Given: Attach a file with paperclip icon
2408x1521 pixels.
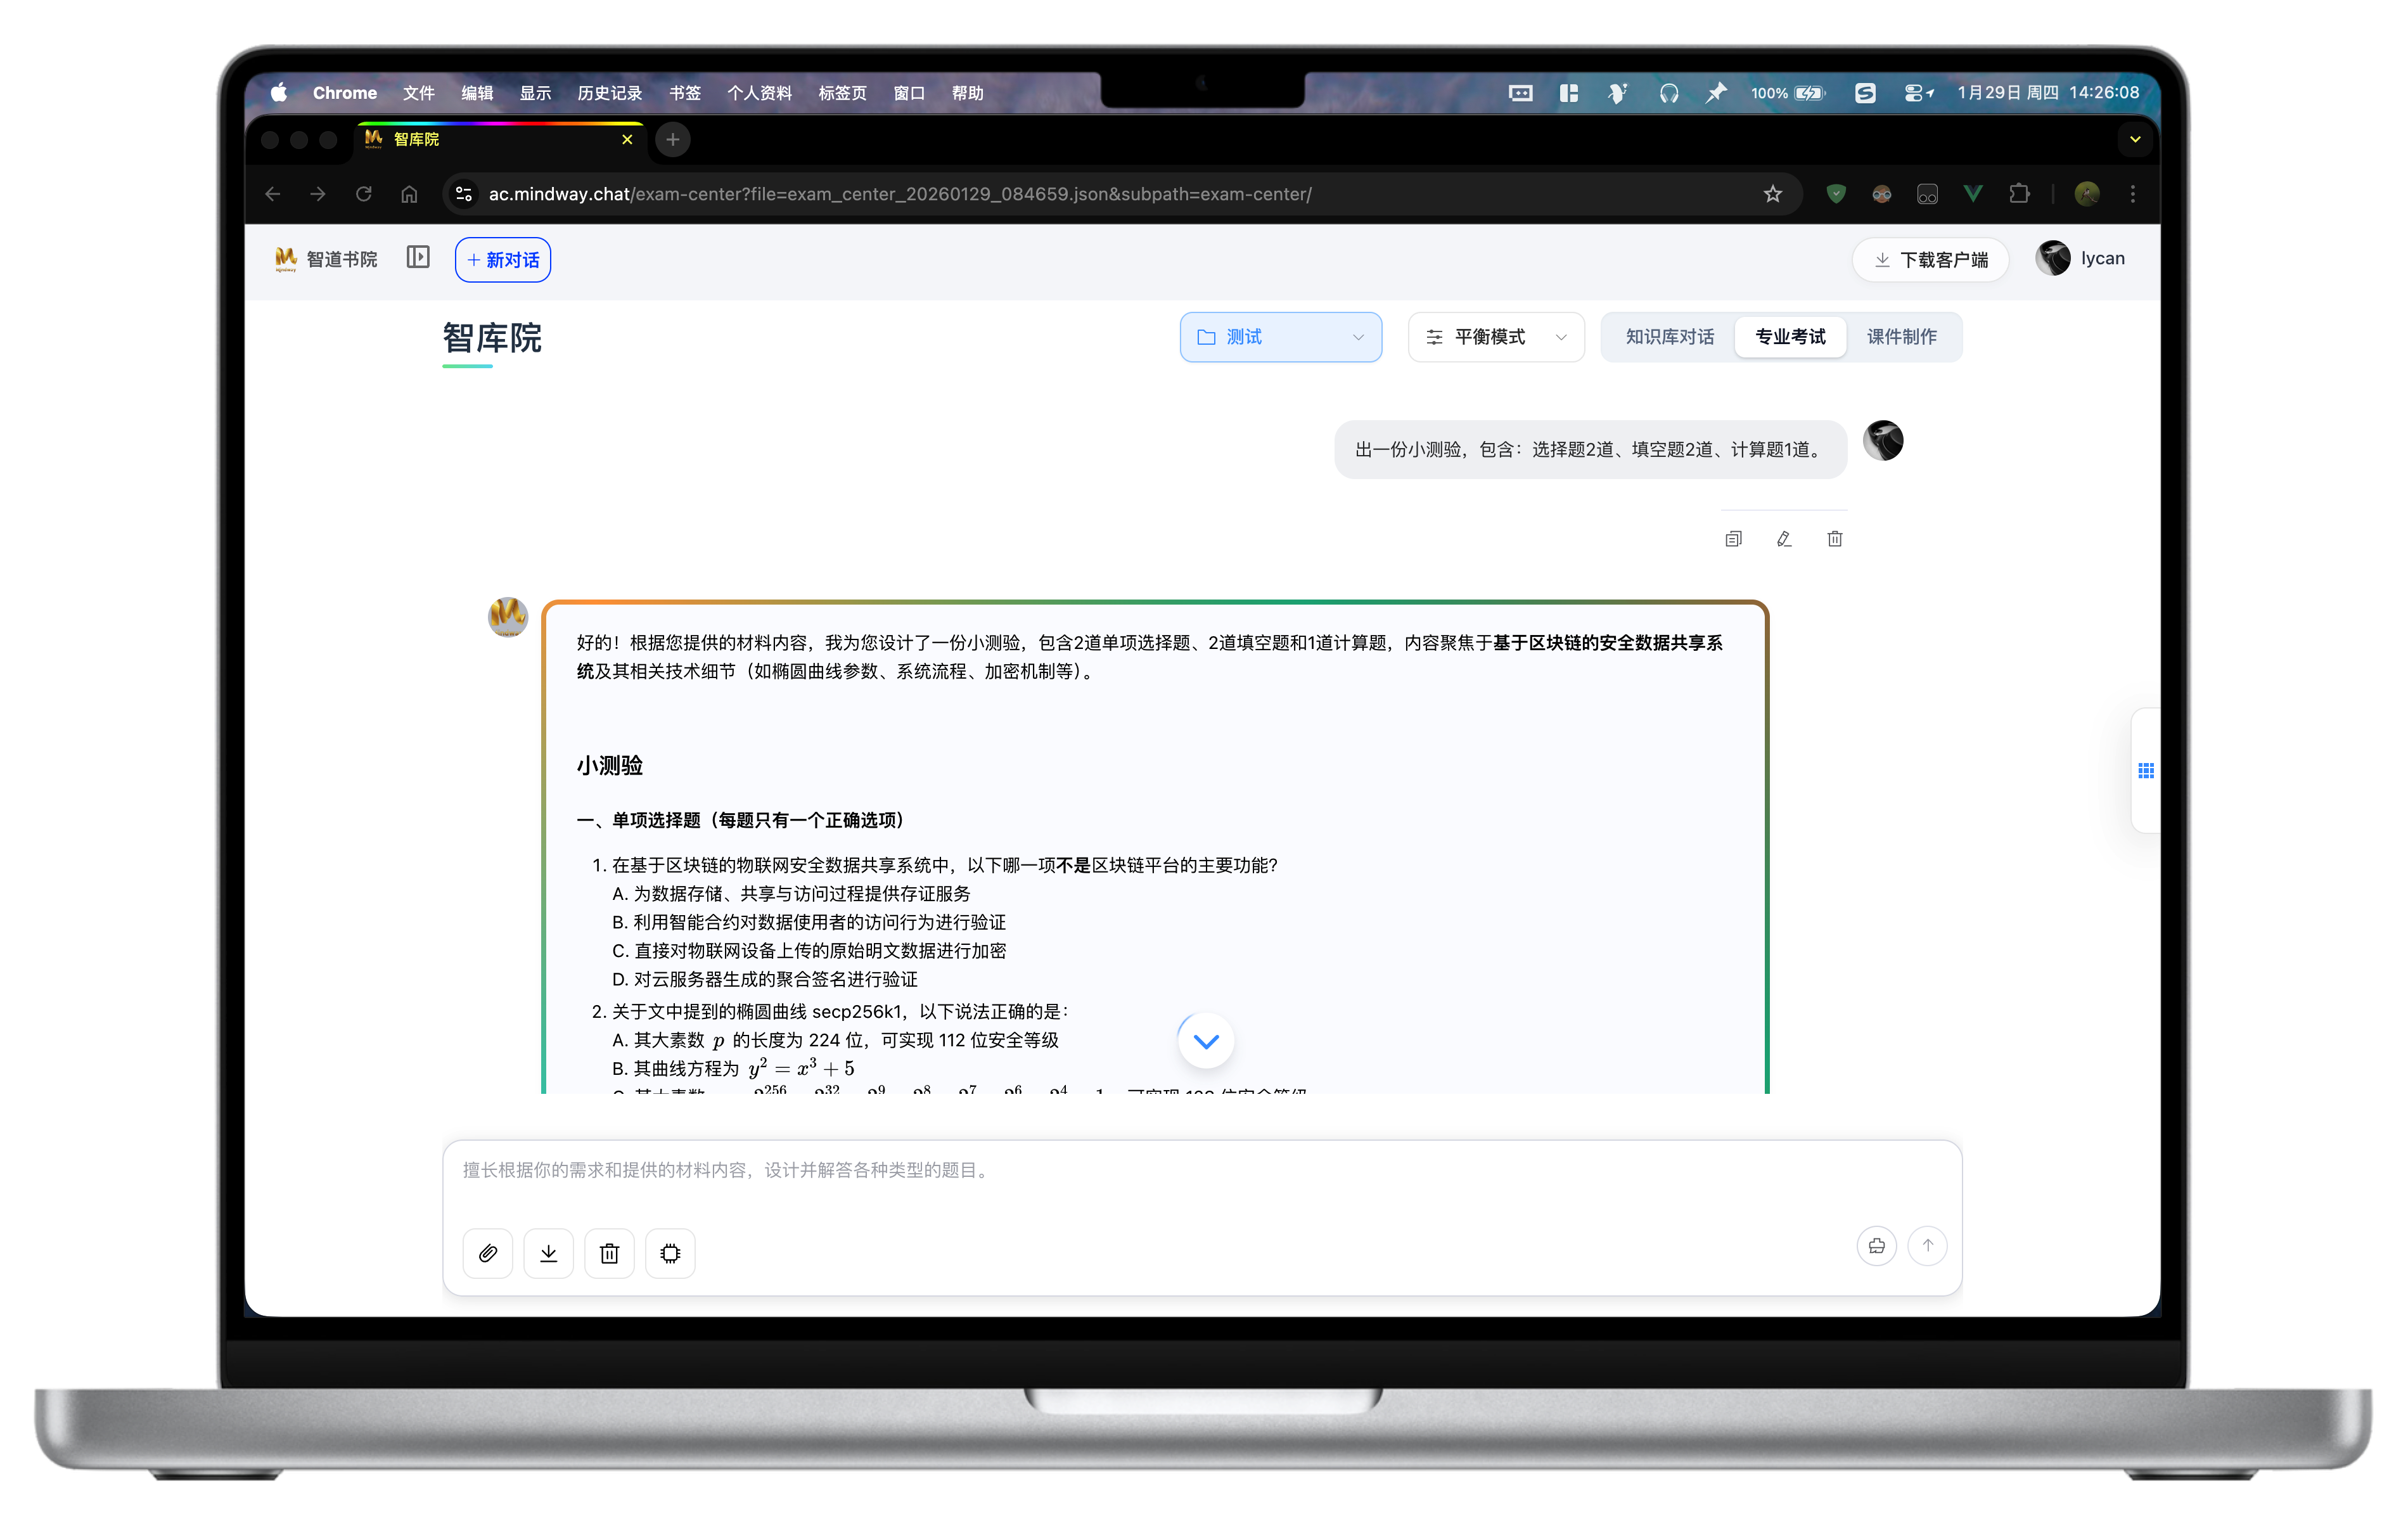Looking at the screenshot, I should point(488,1253).
